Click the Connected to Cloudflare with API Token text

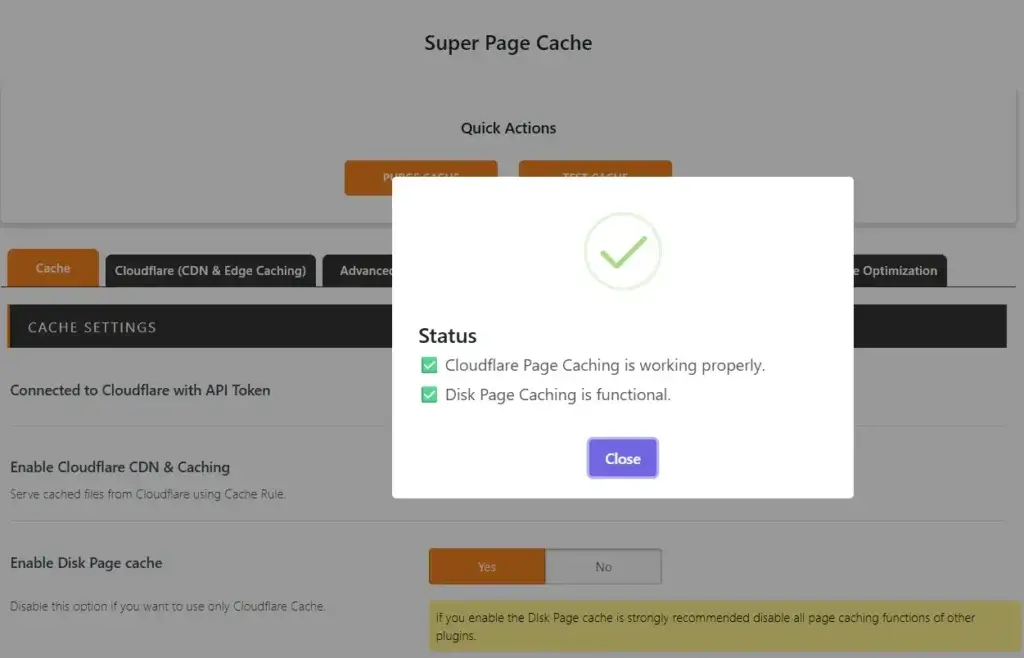[x=140, y=390]
